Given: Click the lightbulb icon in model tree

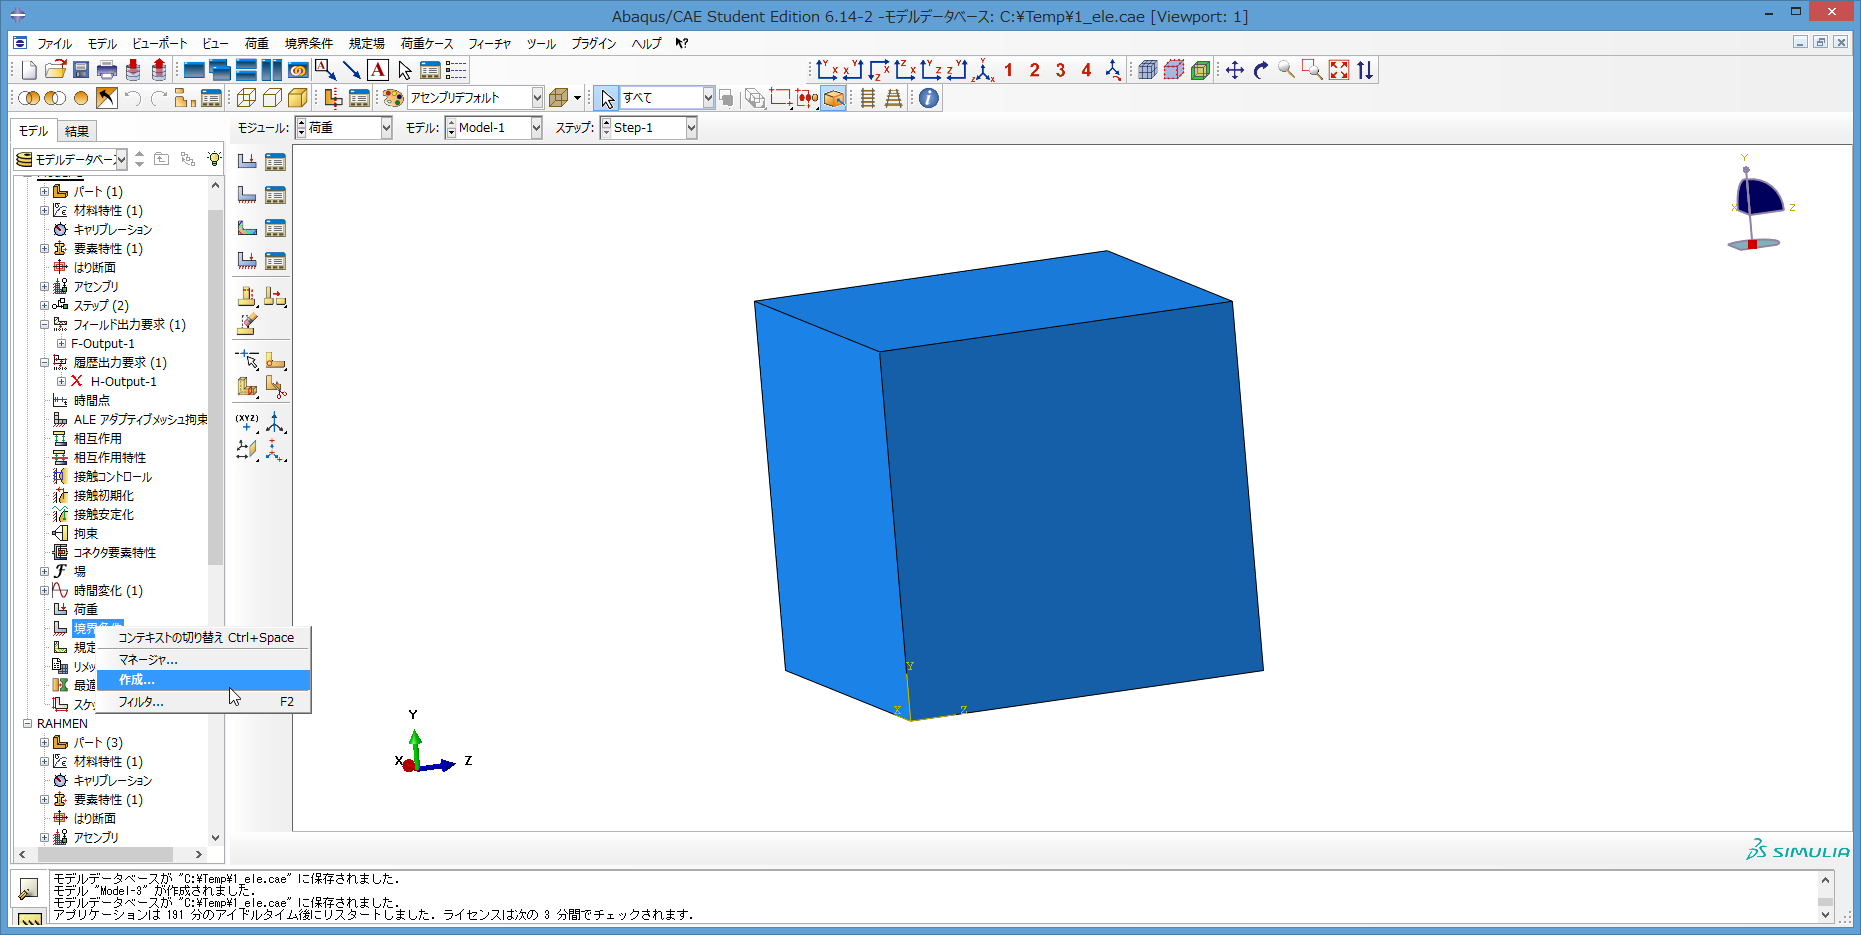Looking at the screenshot, I should click(x=214, y=159).
